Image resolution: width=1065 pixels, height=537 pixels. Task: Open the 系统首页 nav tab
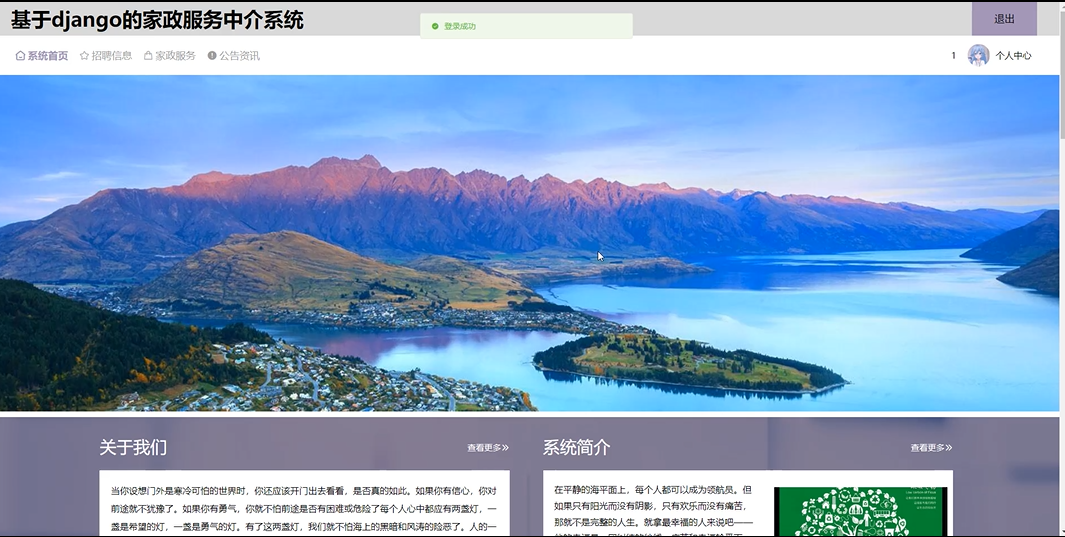point(41,56)
